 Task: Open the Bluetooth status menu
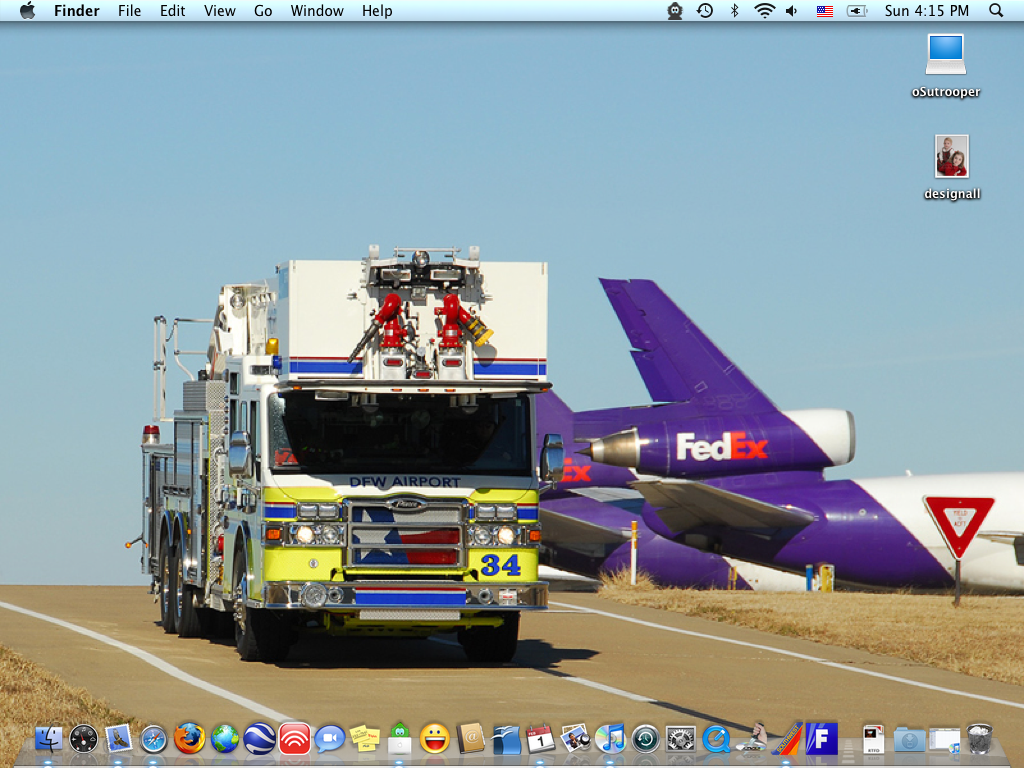[x=734, y=10]
